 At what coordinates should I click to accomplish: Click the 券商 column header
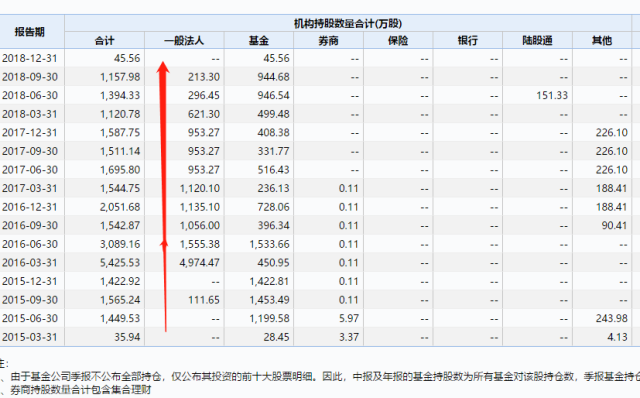(x=329, y=40)
